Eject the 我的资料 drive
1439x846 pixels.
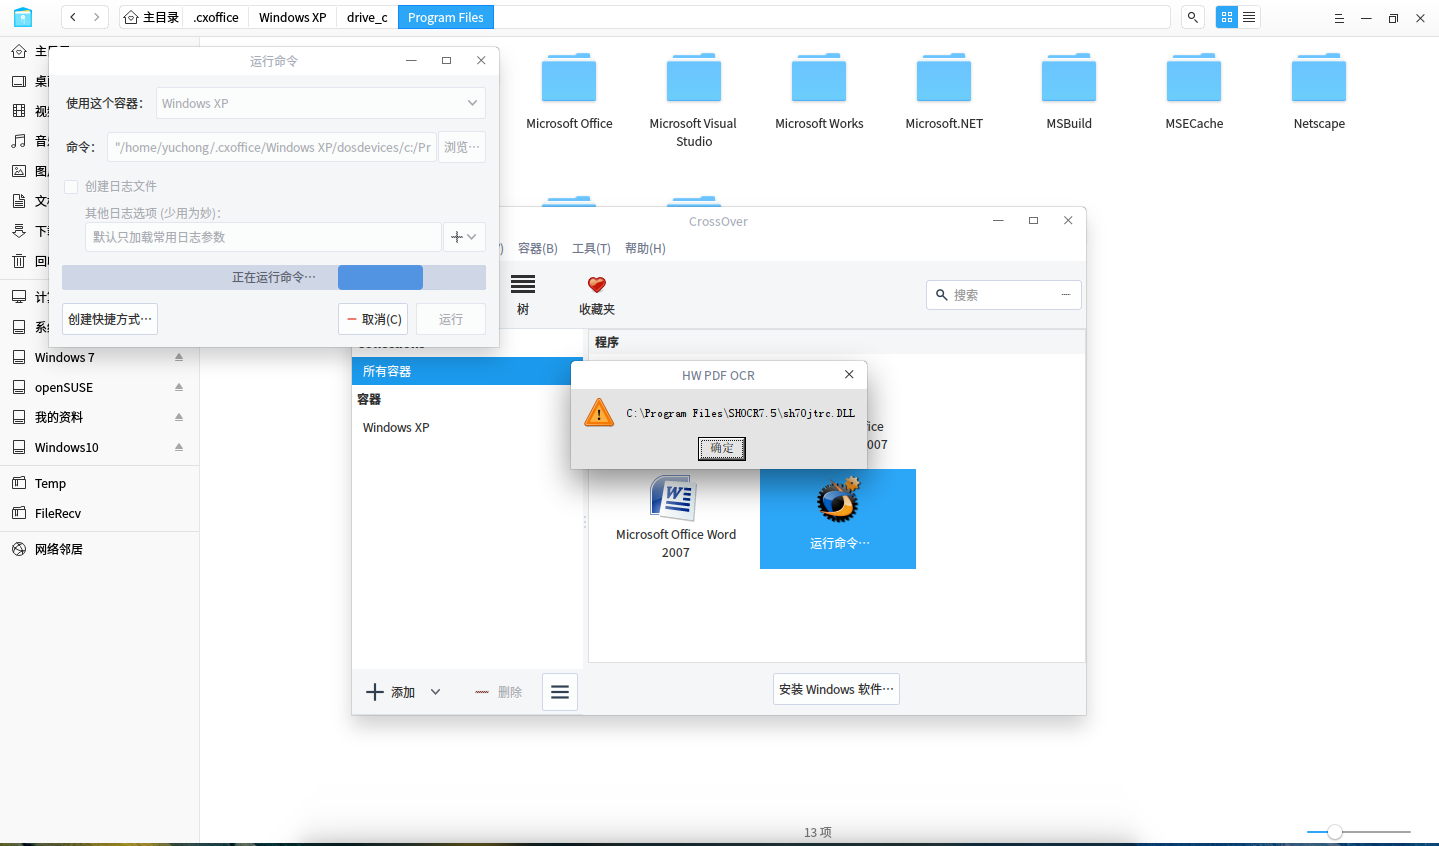[x=179, y=417]
